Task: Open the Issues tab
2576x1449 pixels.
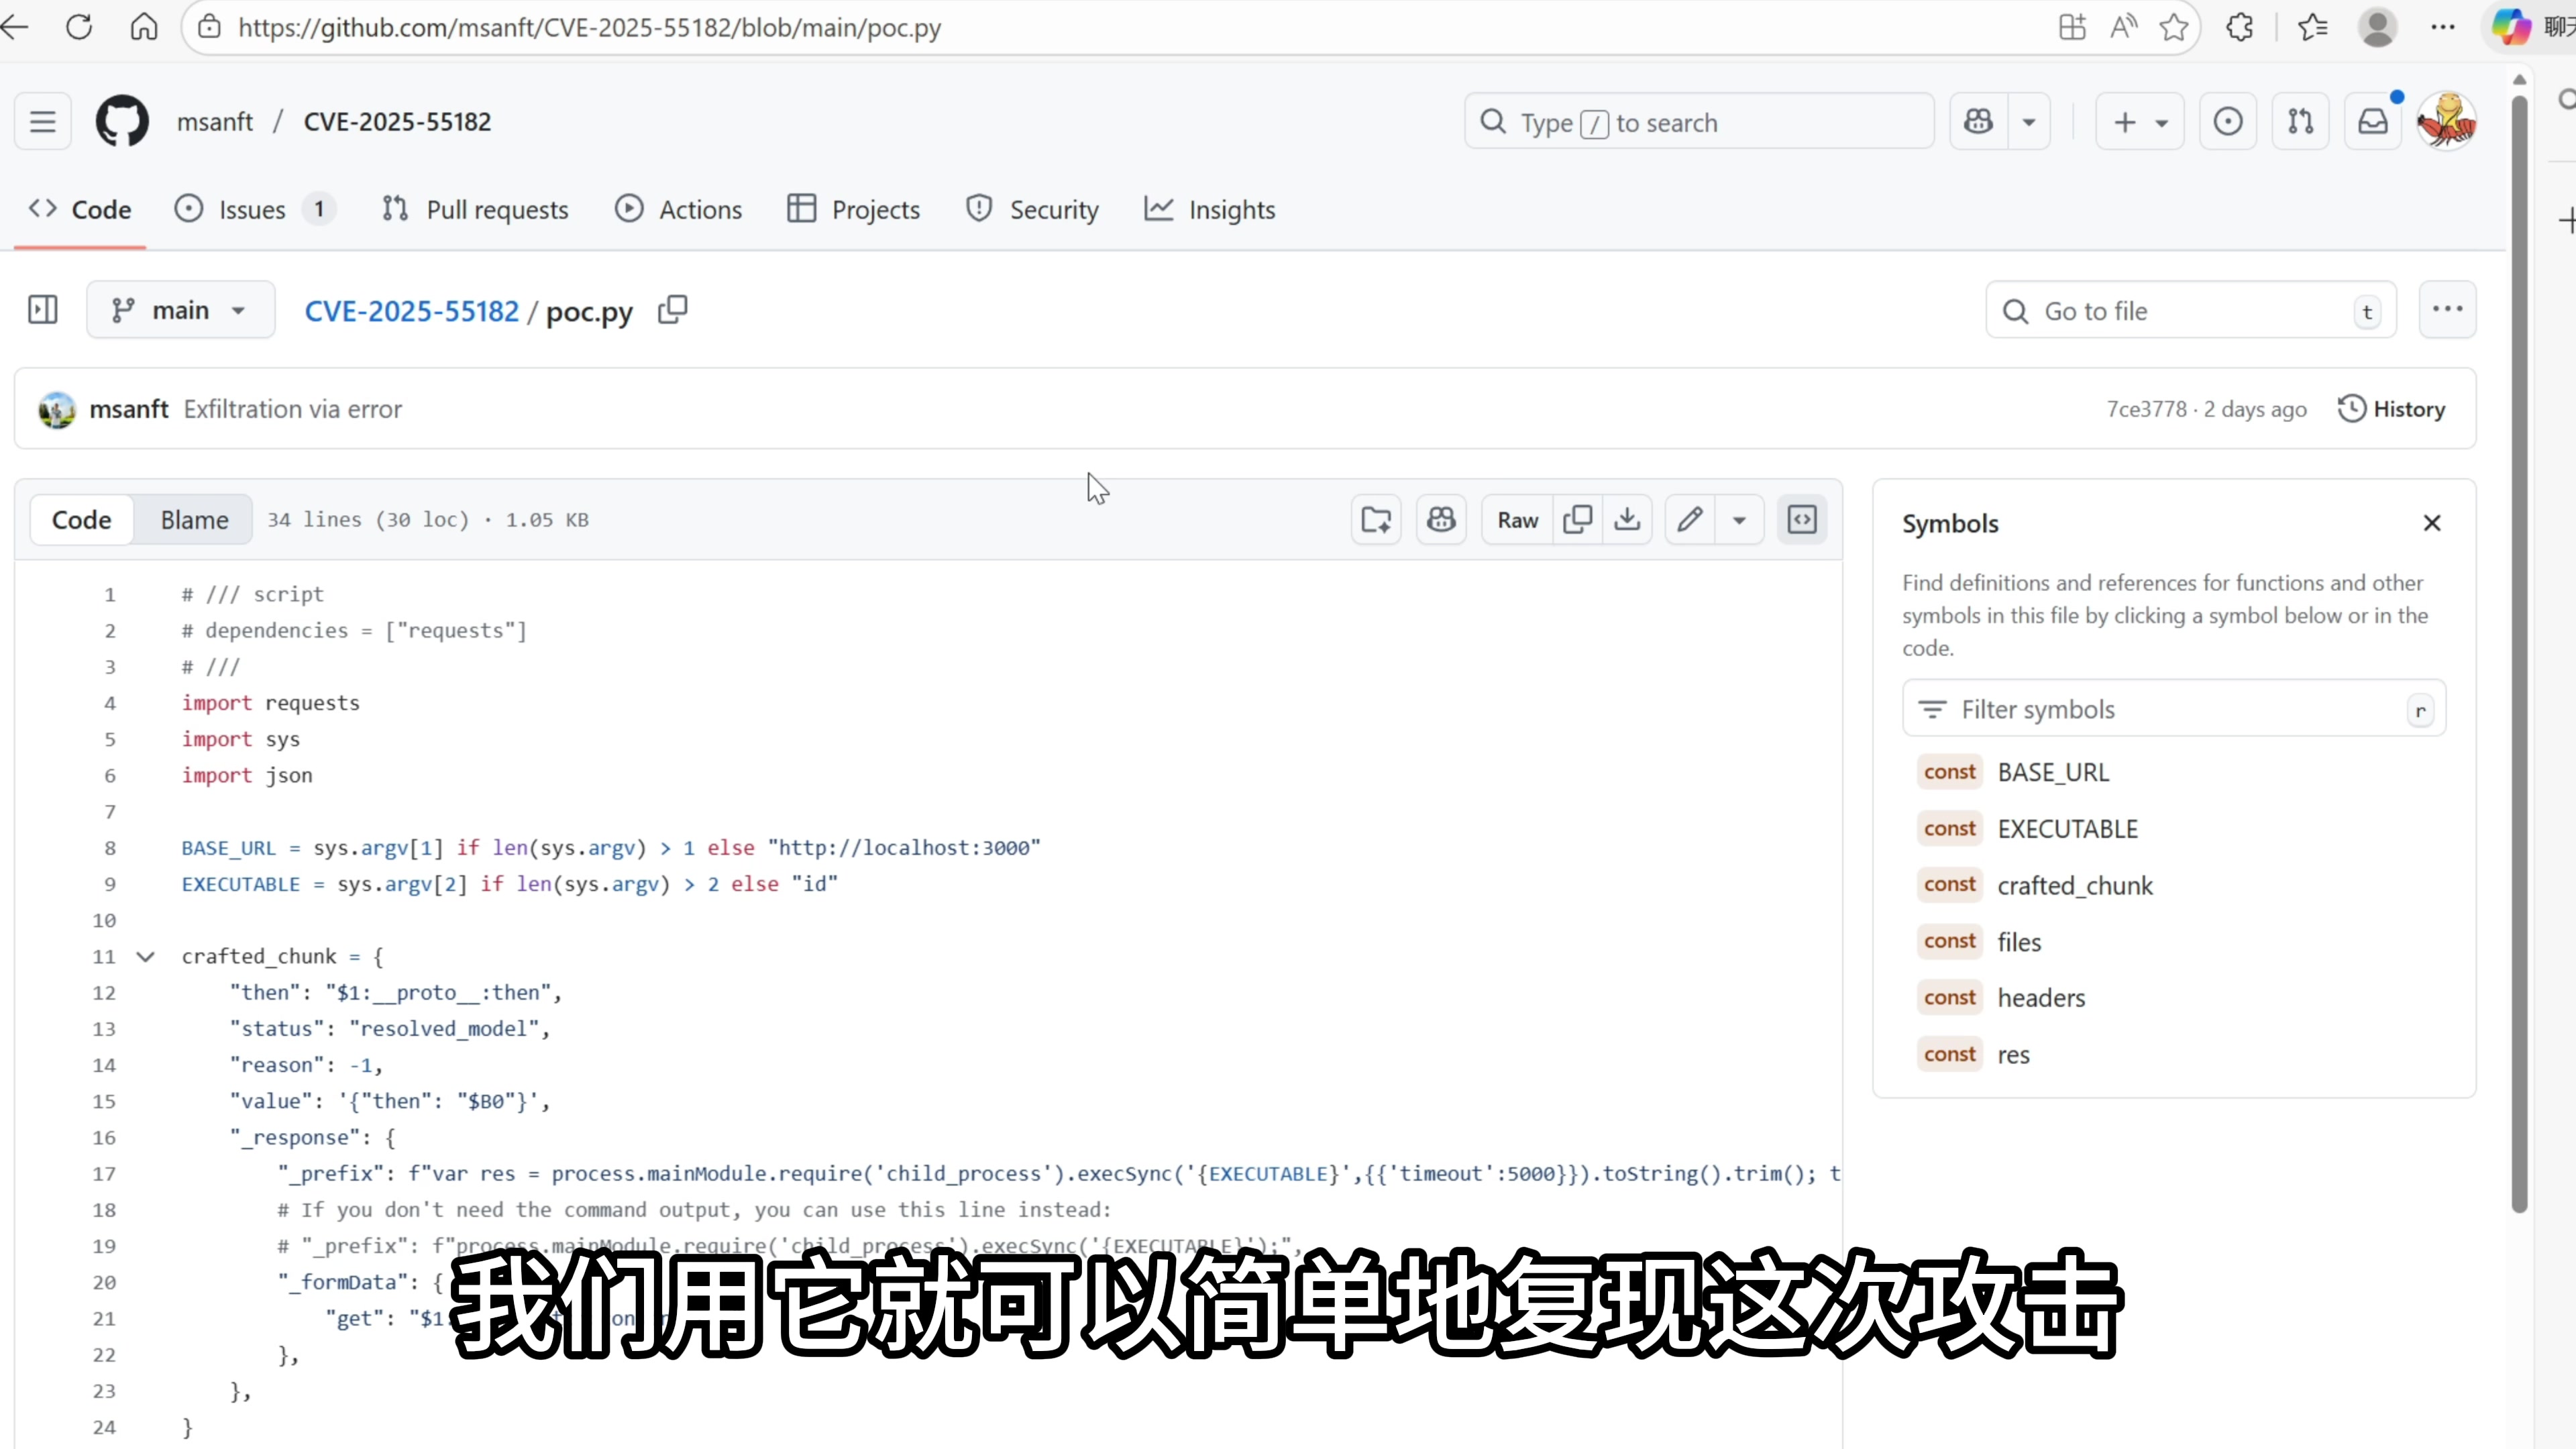Action: tap(252, 210)
